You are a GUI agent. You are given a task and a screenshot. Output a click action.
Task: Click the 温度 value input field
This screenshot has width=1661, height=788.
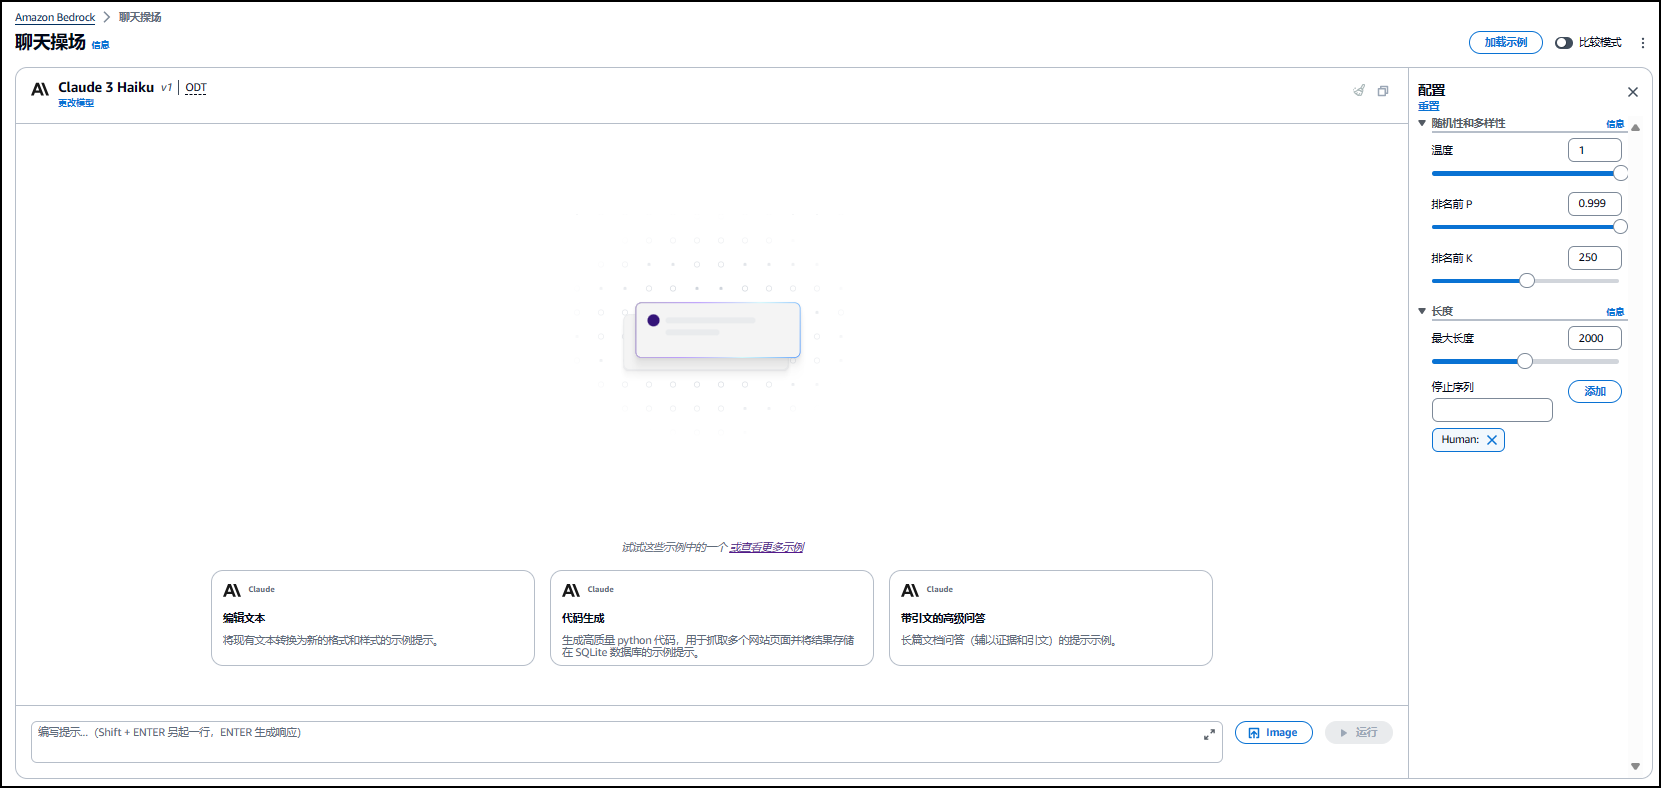[1595, 150]
